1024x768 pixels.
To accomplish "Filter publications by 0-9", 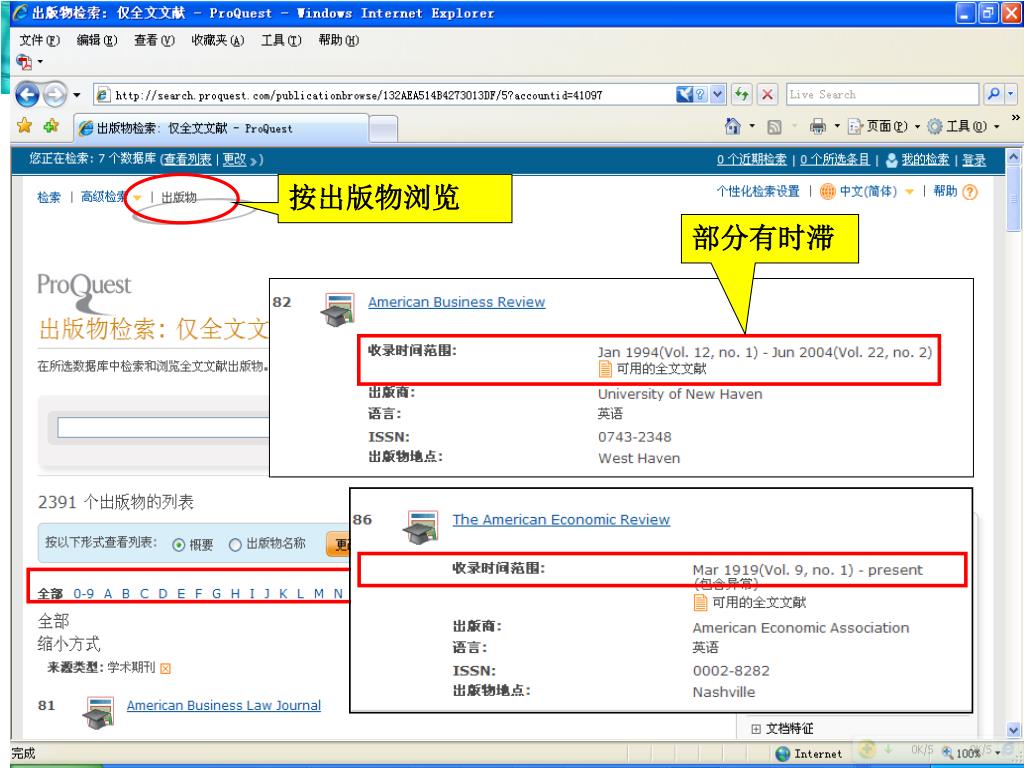I will [x=83, y=594].
